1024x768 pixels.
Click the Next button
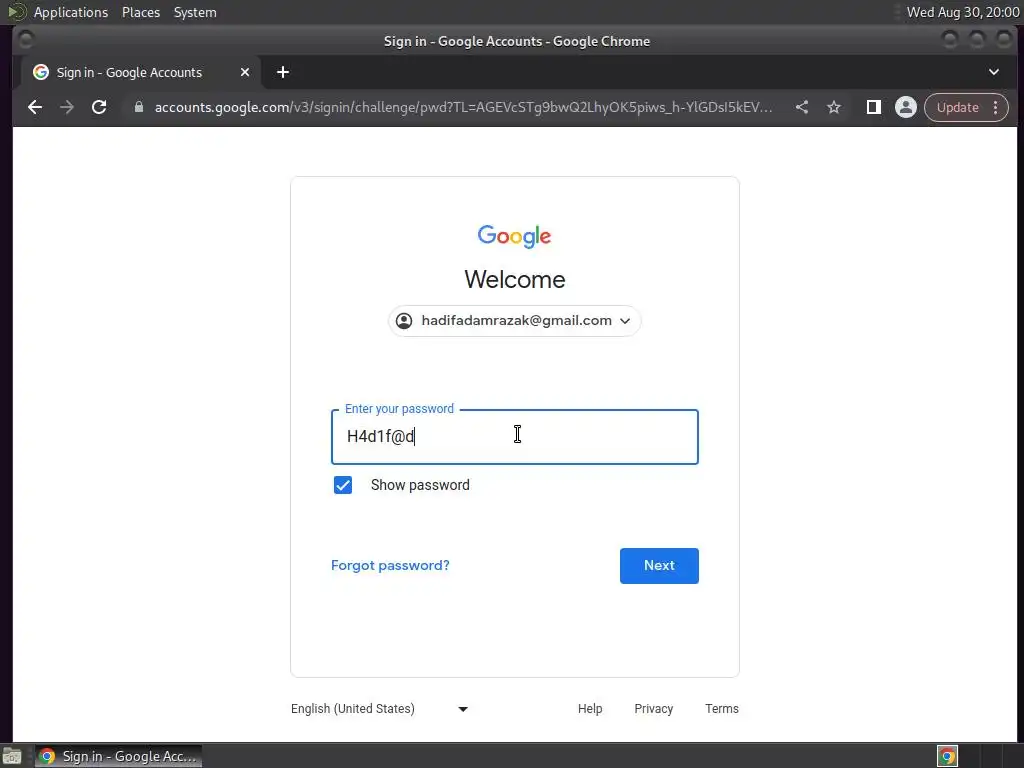659,566
